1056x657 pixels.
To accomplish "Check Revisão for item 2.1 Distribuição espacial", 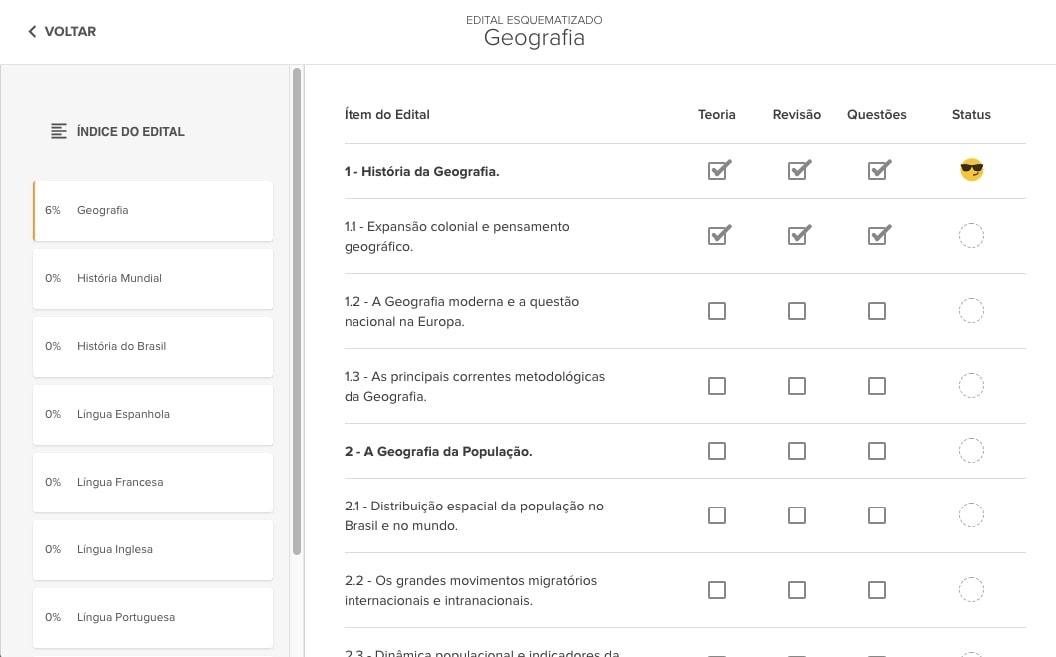I will coord(797,516).
